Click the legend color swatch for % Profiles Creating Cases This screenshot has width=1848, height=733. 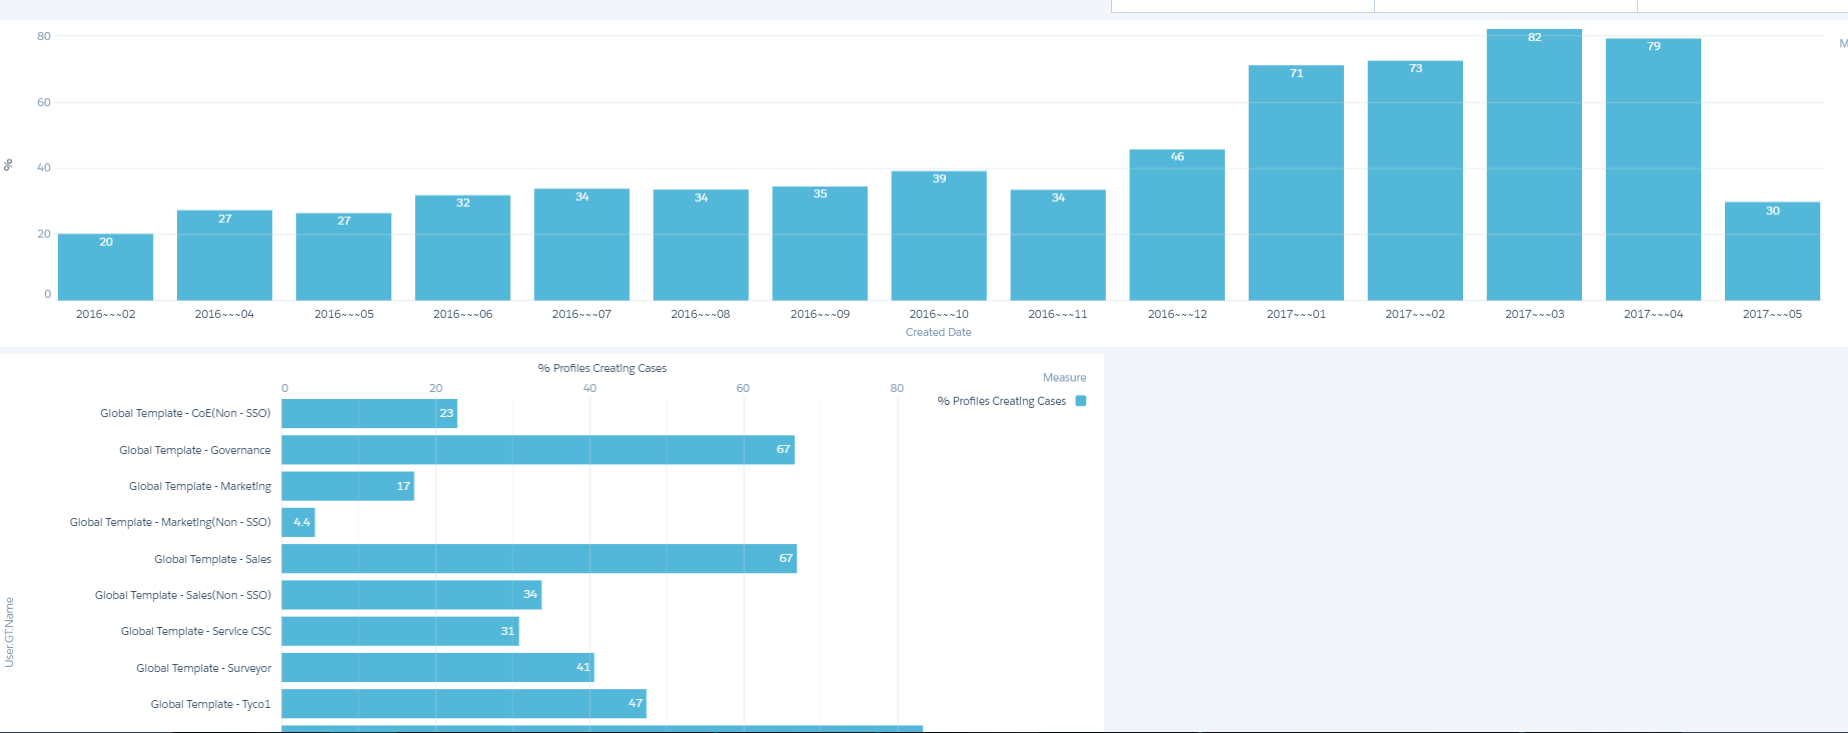(x=1080, y=401)
